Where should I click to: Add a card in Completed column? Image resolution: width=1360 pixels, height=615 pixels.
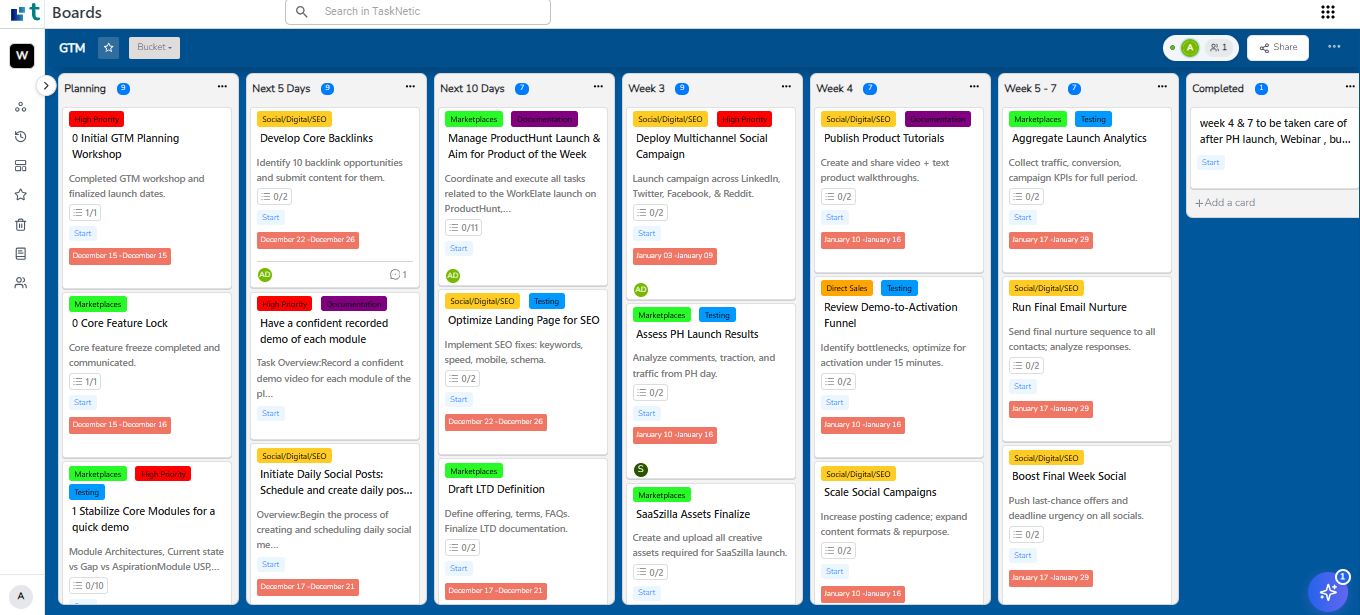coord(1225,202)
